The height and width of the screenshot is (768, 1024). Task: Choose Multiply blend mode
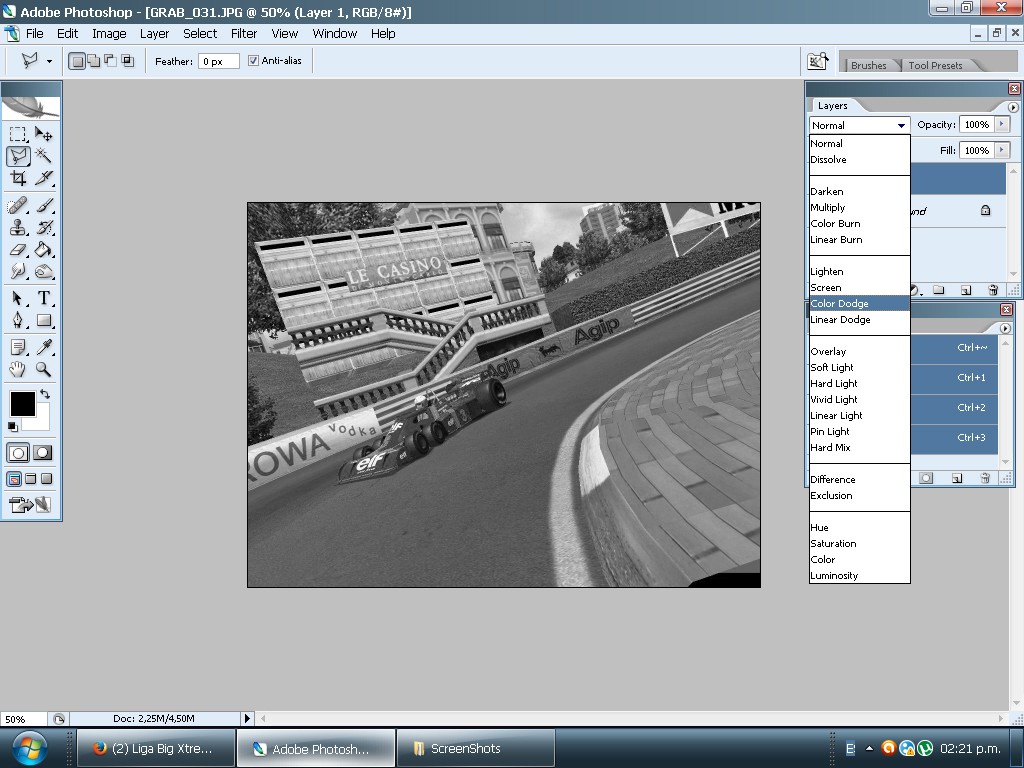(x=859, y=207)
